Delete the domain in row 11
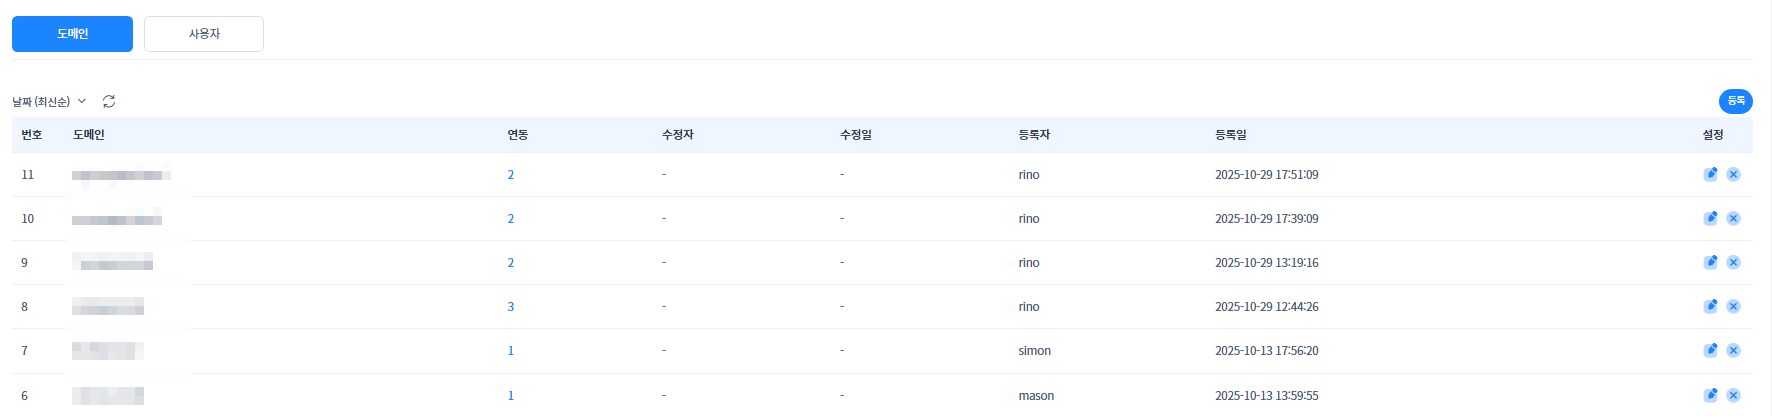Viewport: 1772px width, 416px height. pyautogui.click(x=1733, y=174)
